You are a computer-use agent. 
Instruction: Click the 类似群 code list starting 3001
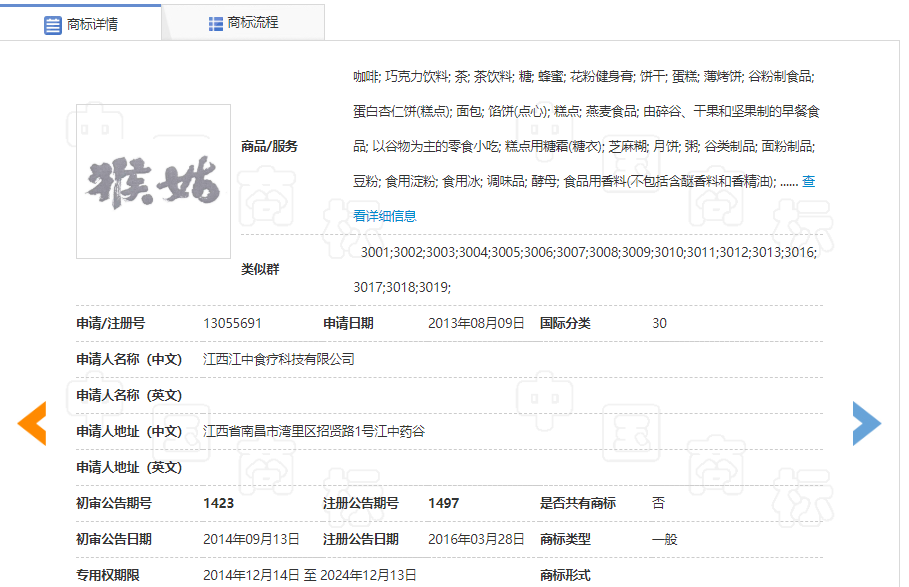(587, 252)
